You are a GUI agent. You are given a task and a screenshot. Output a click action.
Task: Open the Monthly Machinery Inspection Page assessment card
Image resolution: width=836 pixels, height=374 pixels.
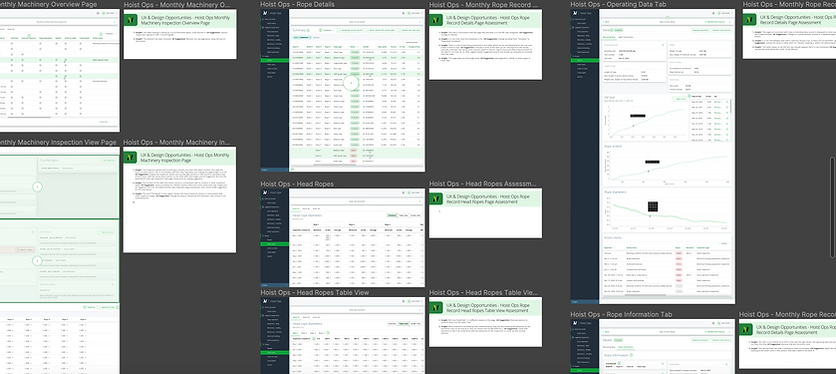pos(180,200)
